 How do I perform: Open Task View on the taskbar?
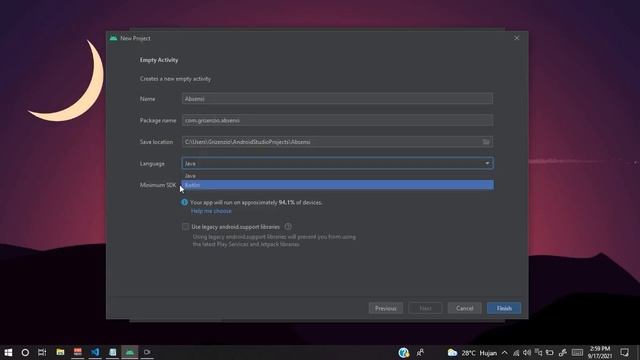pos(42,352)
